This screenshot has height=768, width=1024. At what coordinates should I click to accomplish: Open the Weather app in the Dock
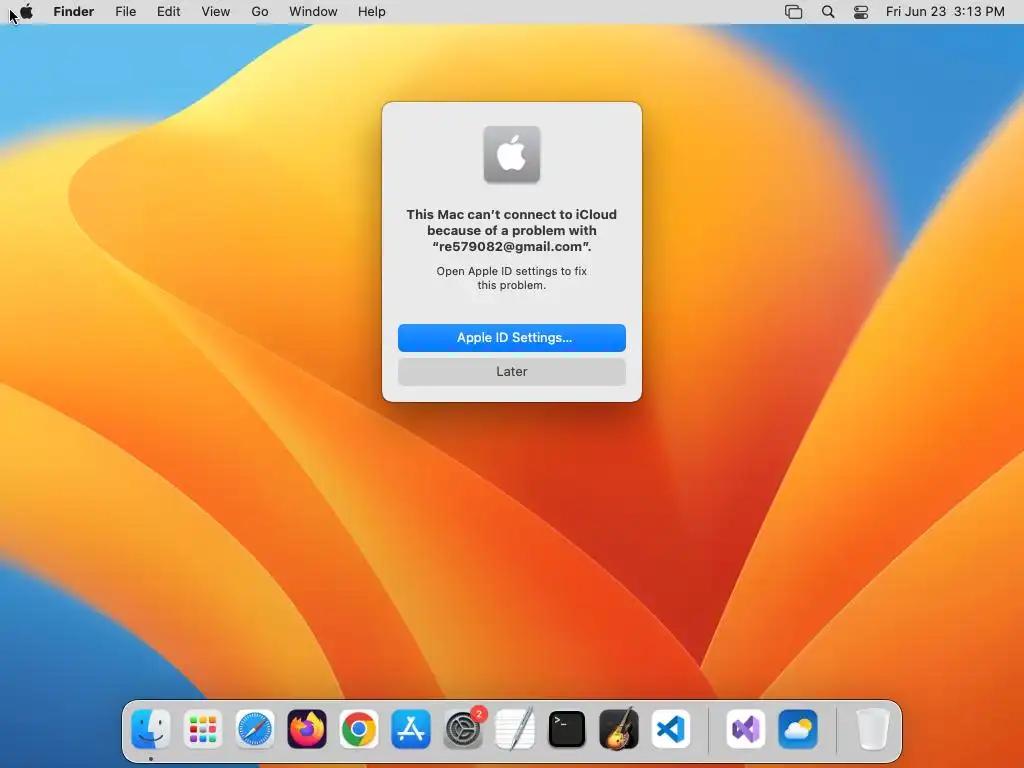click(x=798, y=729)
